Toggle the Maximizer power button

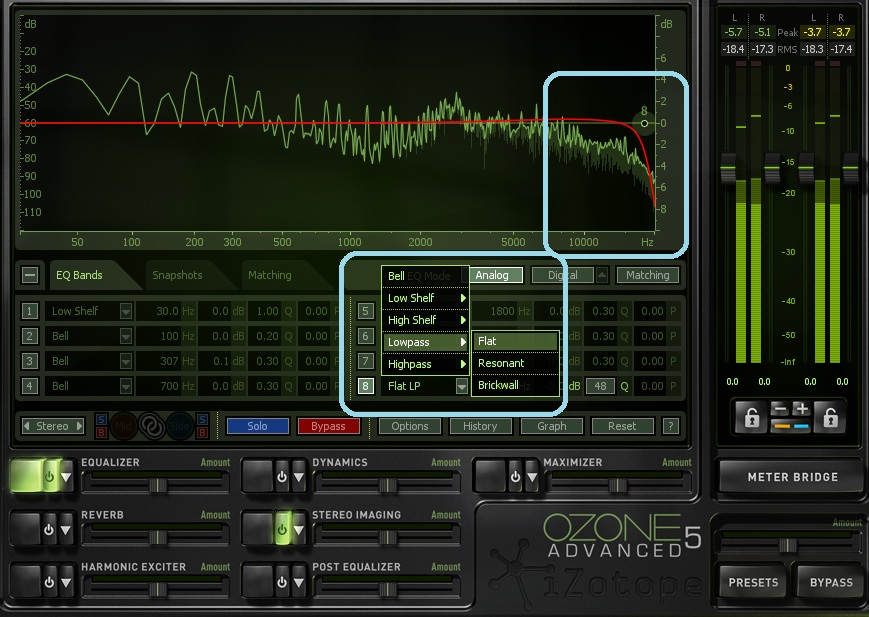point(515,476)
